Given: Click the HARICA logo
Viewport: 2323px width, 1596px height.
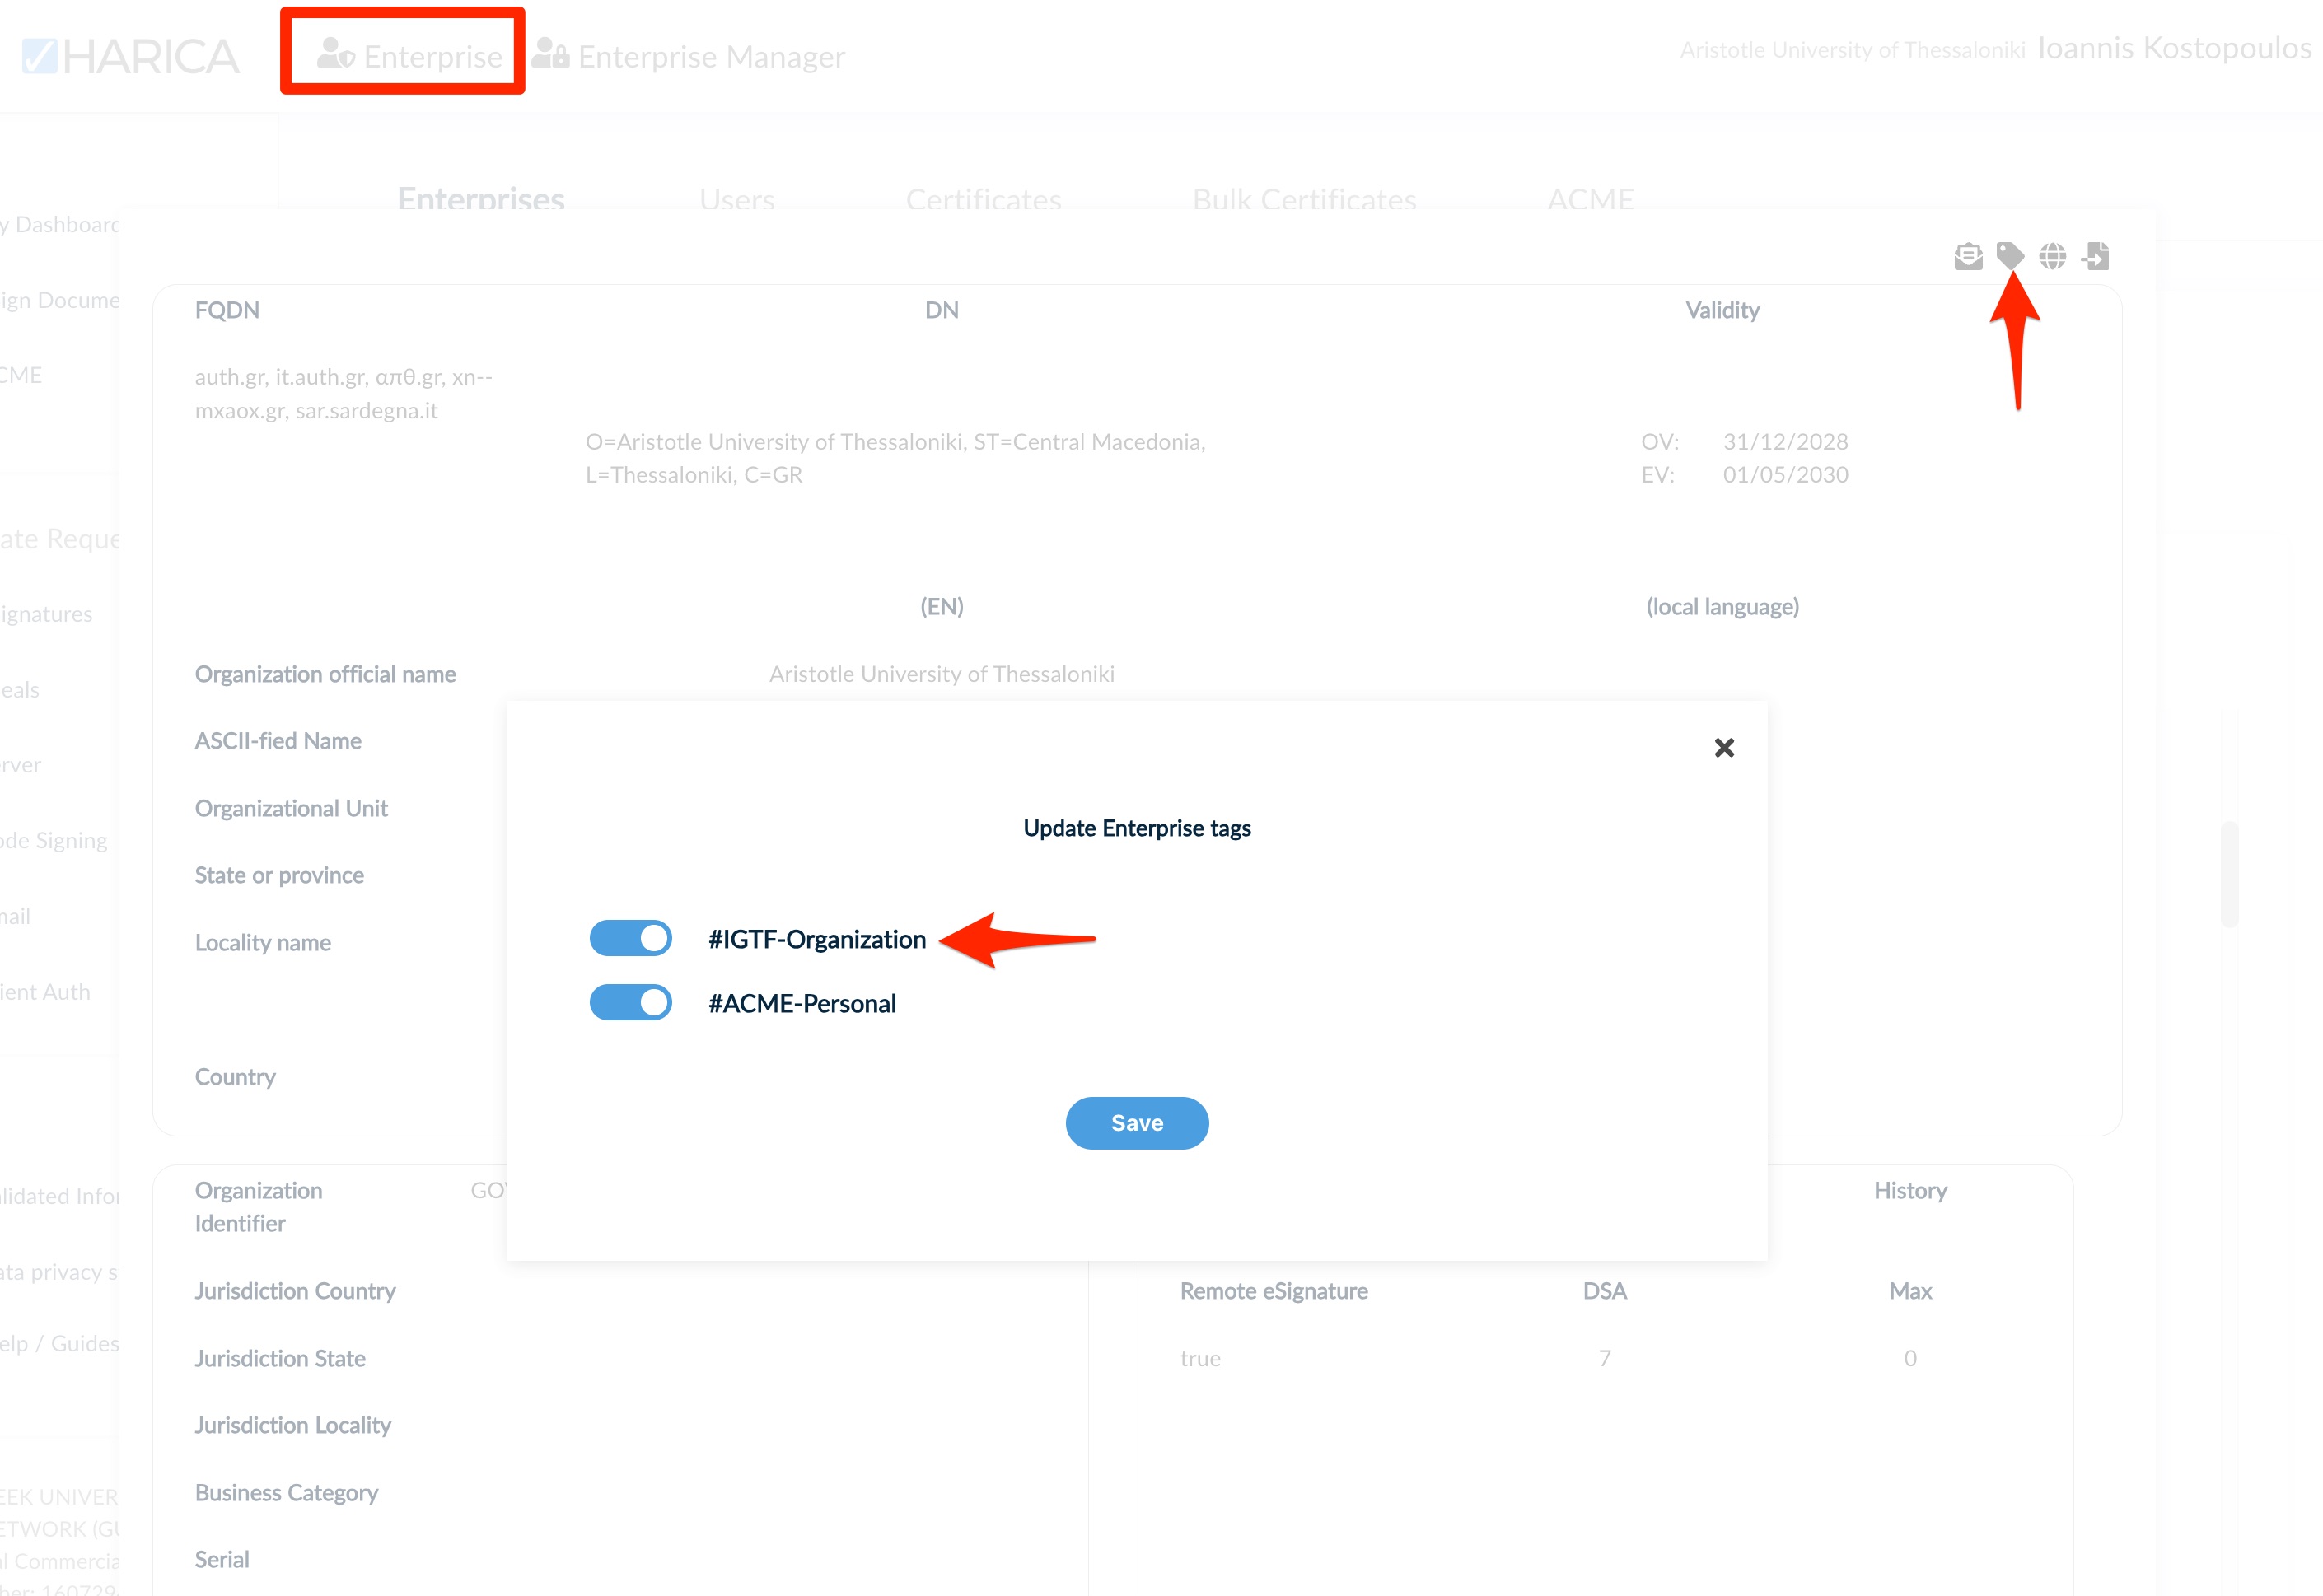Looking at the screenshot, I should [131, 57].
